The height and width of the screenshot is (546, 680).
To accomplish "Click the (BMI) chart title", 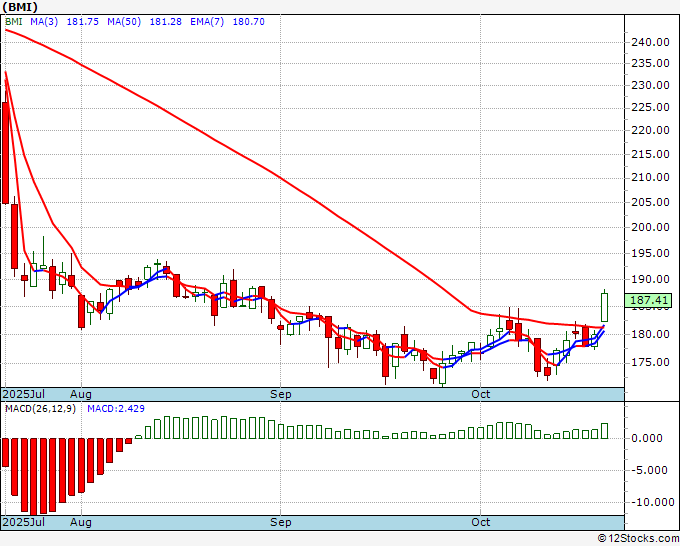I will coord(20,7).
